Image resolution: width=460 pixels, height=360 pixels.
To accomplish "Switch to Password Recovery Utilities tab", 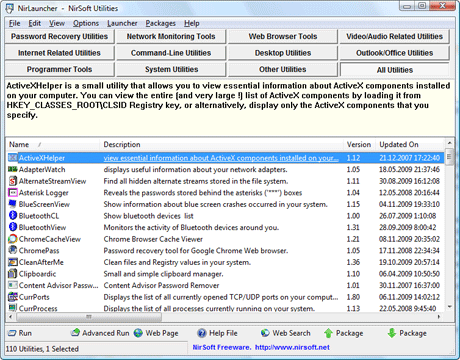I will point(59,36).
